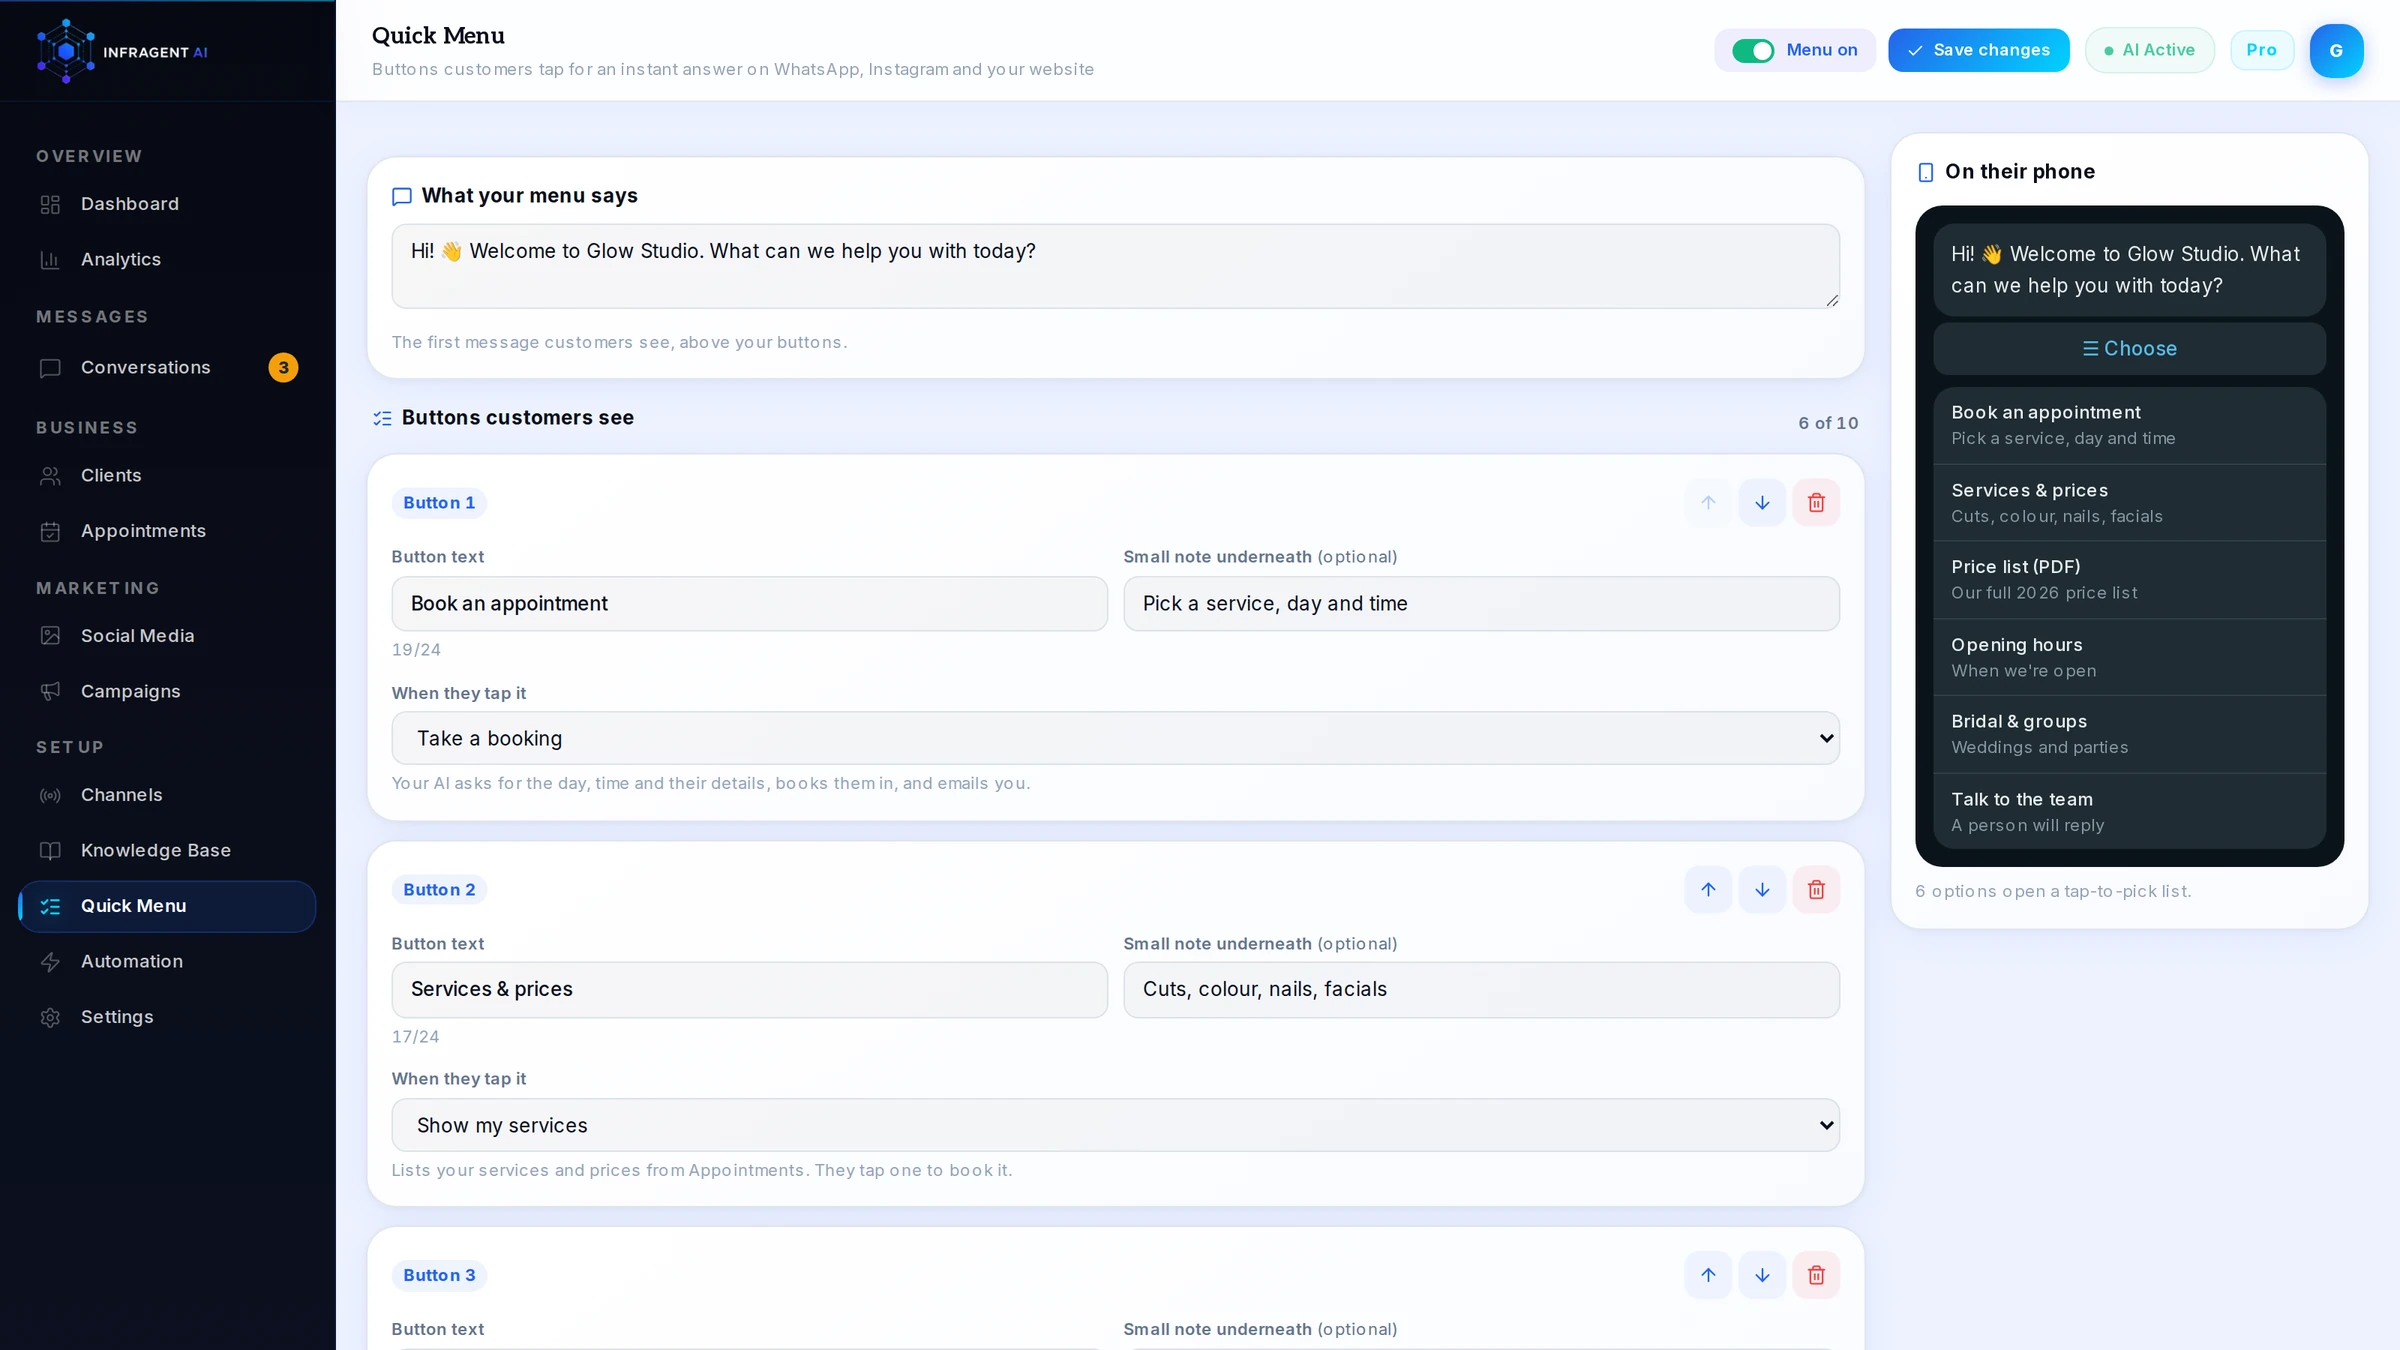This screenshot has width=2400, height=1350.
Task: Move Button 2 down with arrow
Action: (x=1762, y=889)
